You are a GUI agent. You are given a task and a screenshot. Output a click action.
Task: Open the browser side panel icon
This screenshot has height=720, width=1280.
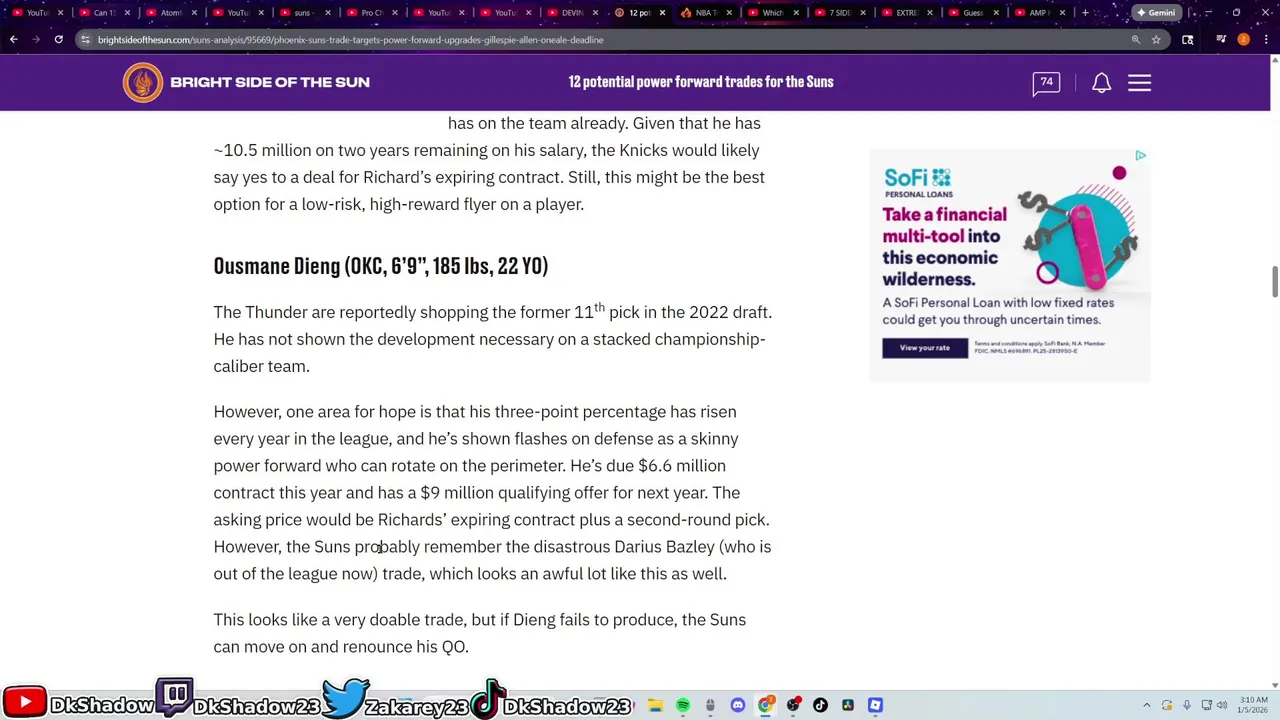[1188, 39]
